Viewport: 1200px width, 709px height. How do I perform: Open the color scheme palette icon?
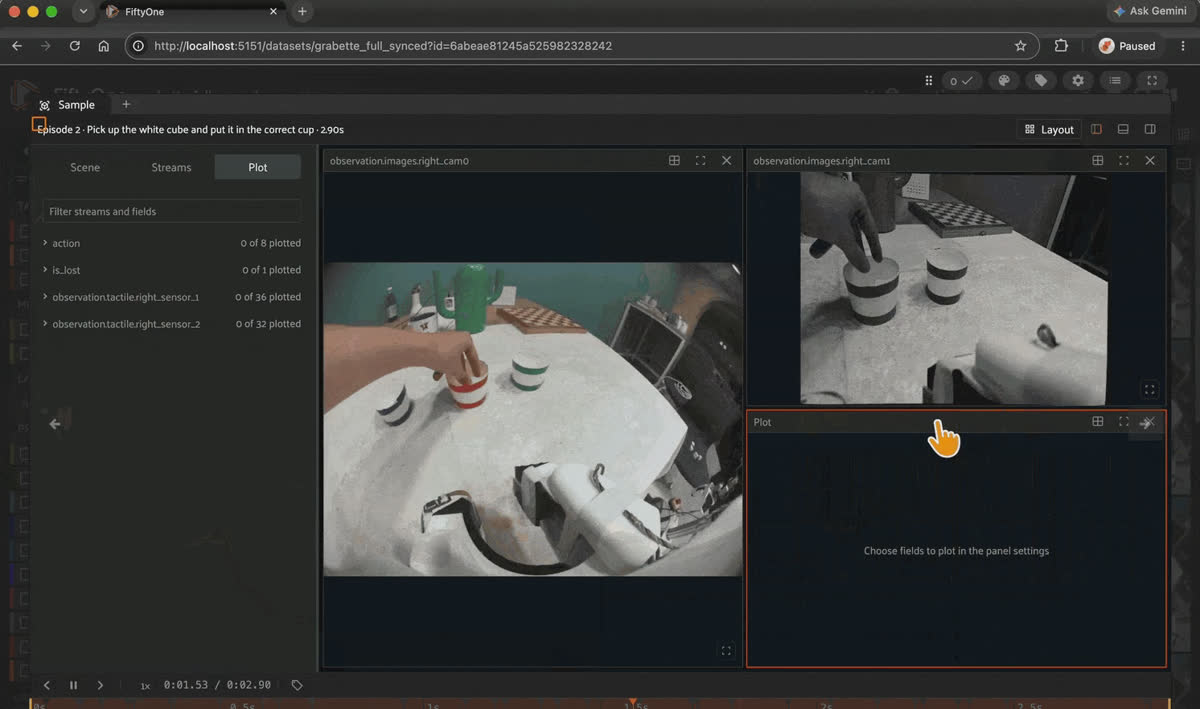tap(1004, 81)
